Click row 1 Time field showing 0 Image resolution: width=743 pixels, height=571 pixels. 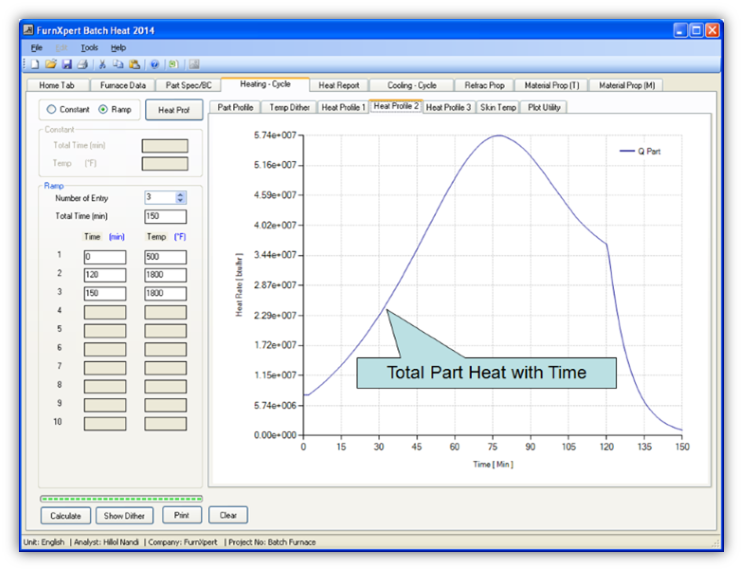click(x=105, y=257)
